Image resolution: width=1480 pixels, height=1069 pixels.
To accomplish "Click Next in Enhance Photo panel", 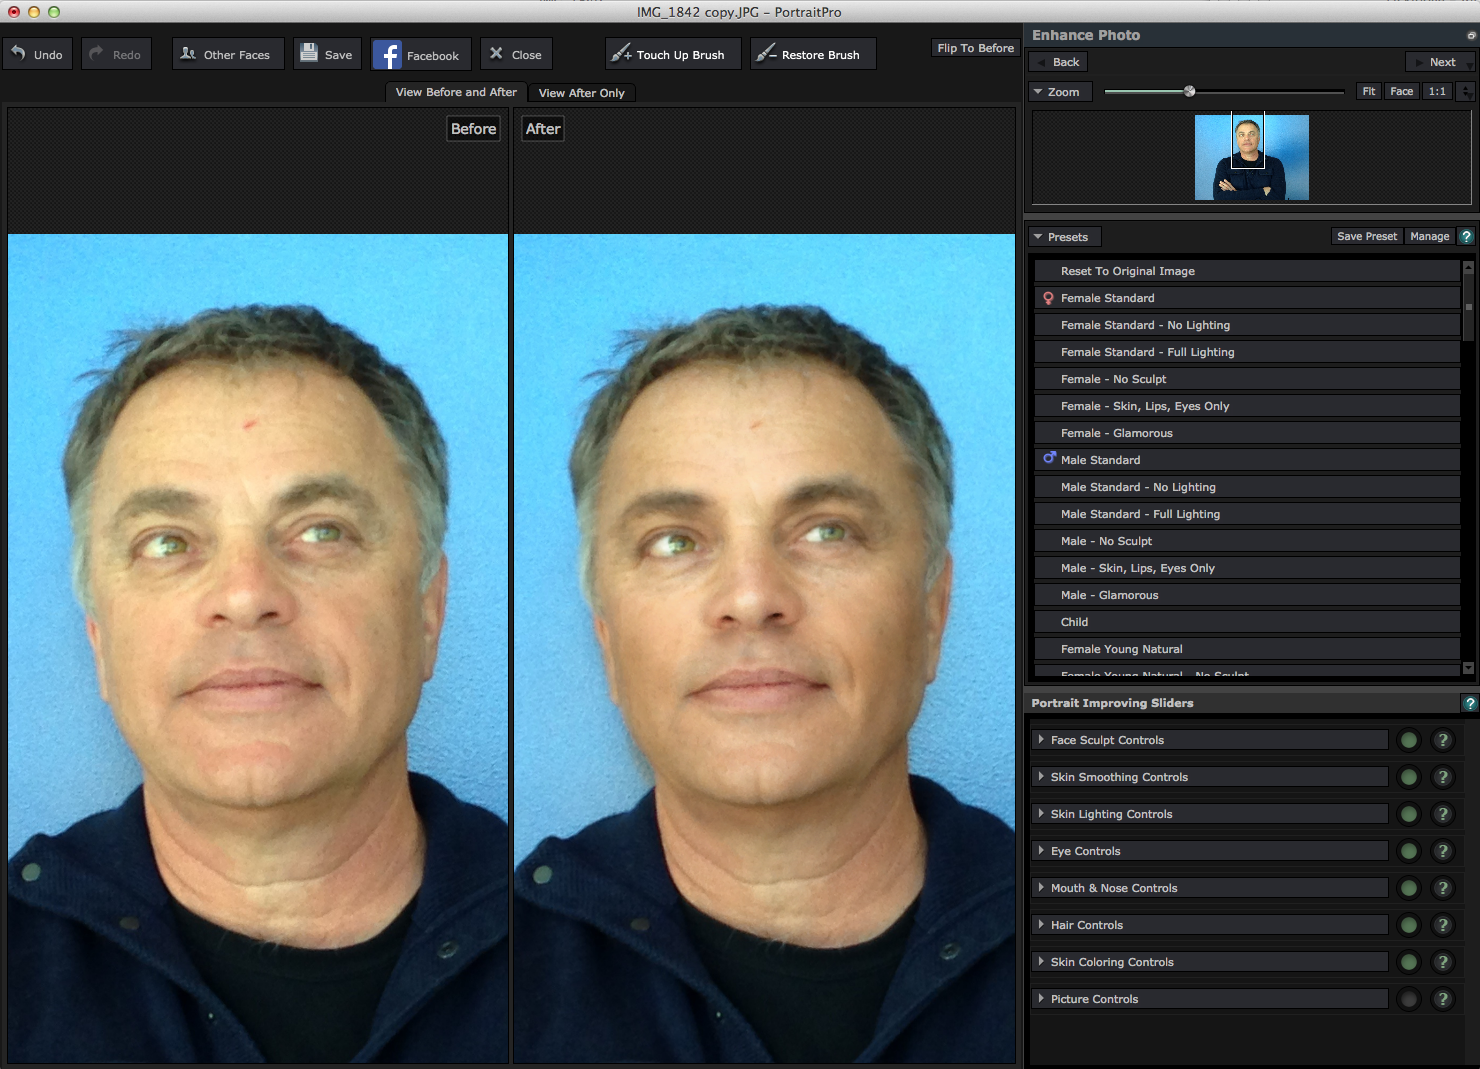I will point(1440,62).
